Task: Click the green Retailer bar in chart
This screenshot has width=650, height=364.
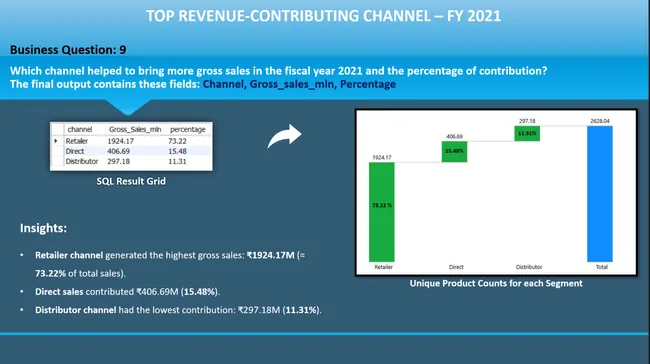Action: [382, 212]
